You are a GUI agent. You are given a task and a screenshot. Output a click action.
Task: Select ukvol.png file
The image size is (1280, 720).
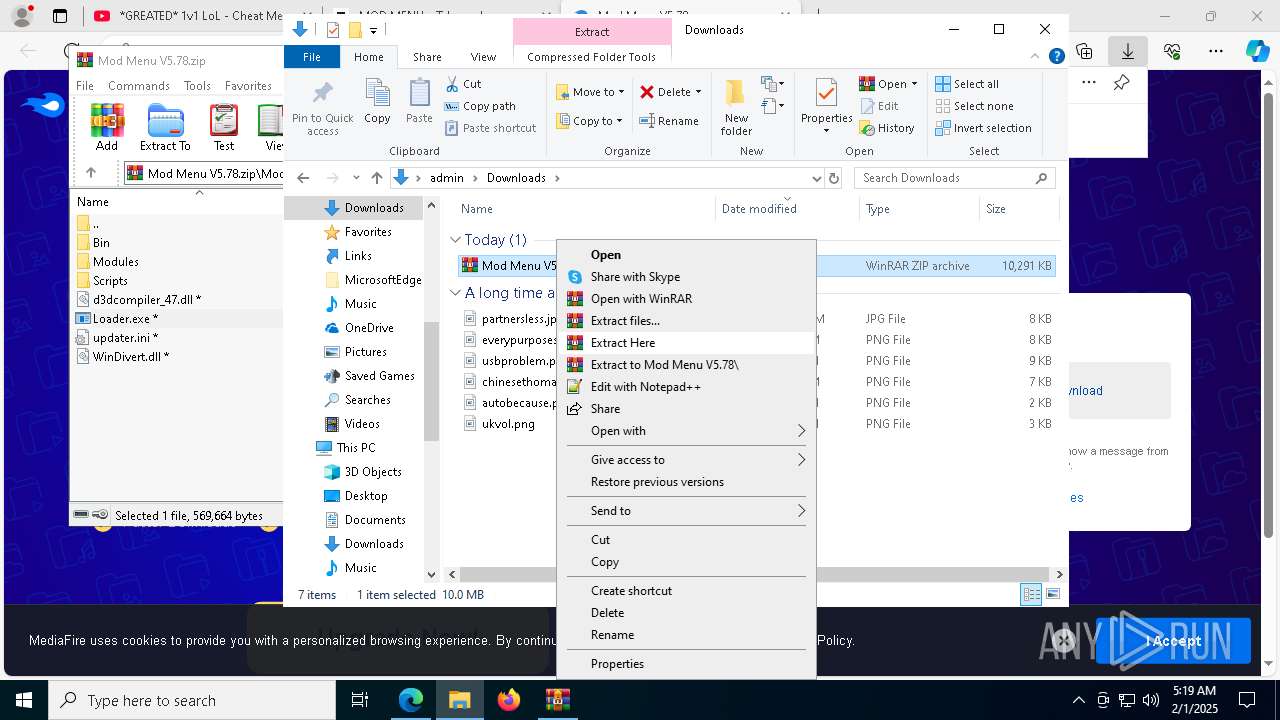tap(508, 424)
